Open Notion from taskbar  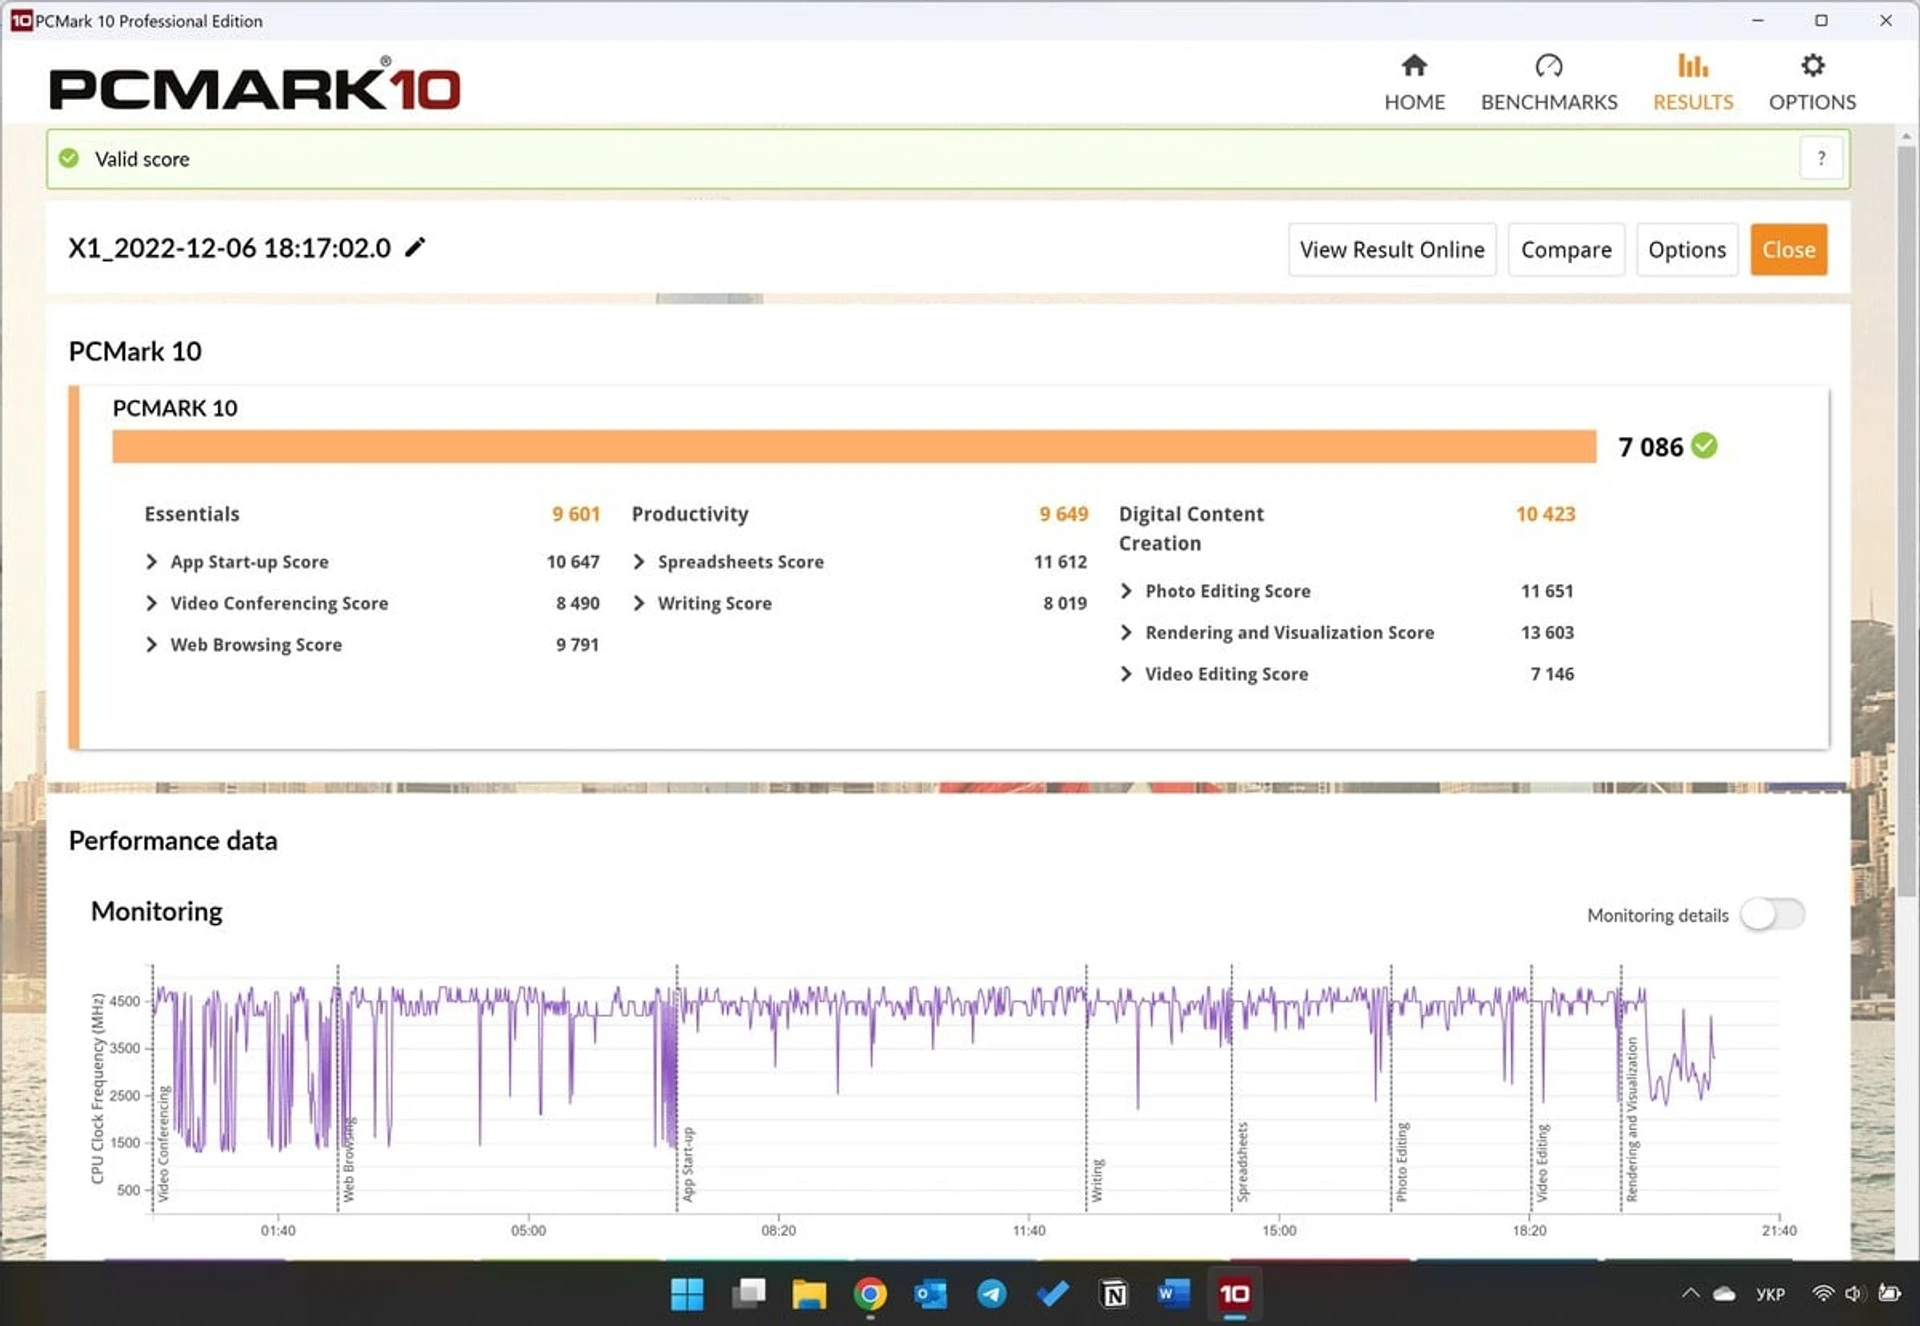point(1114,1294)
